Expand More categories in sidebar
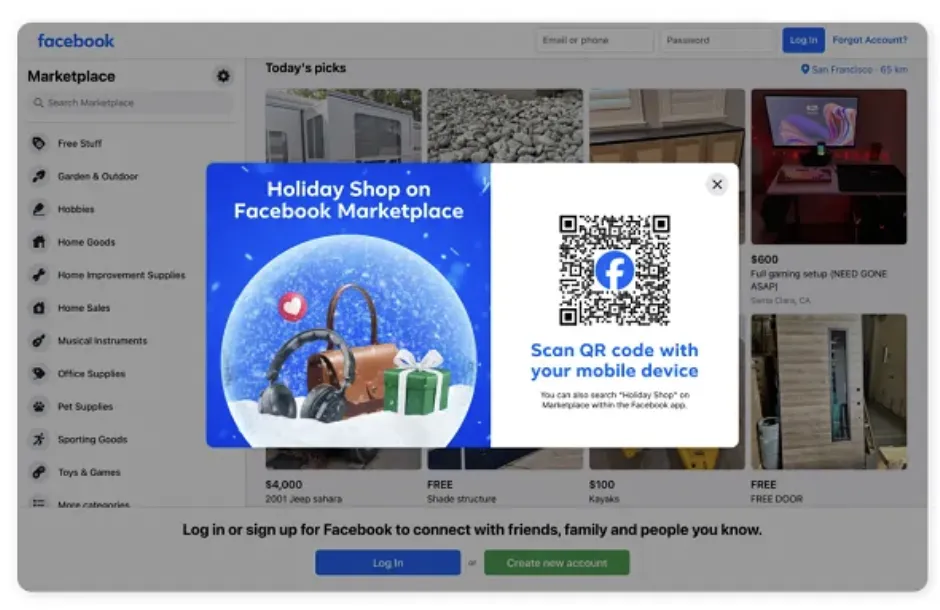The image size is (940, 610). 92,504
